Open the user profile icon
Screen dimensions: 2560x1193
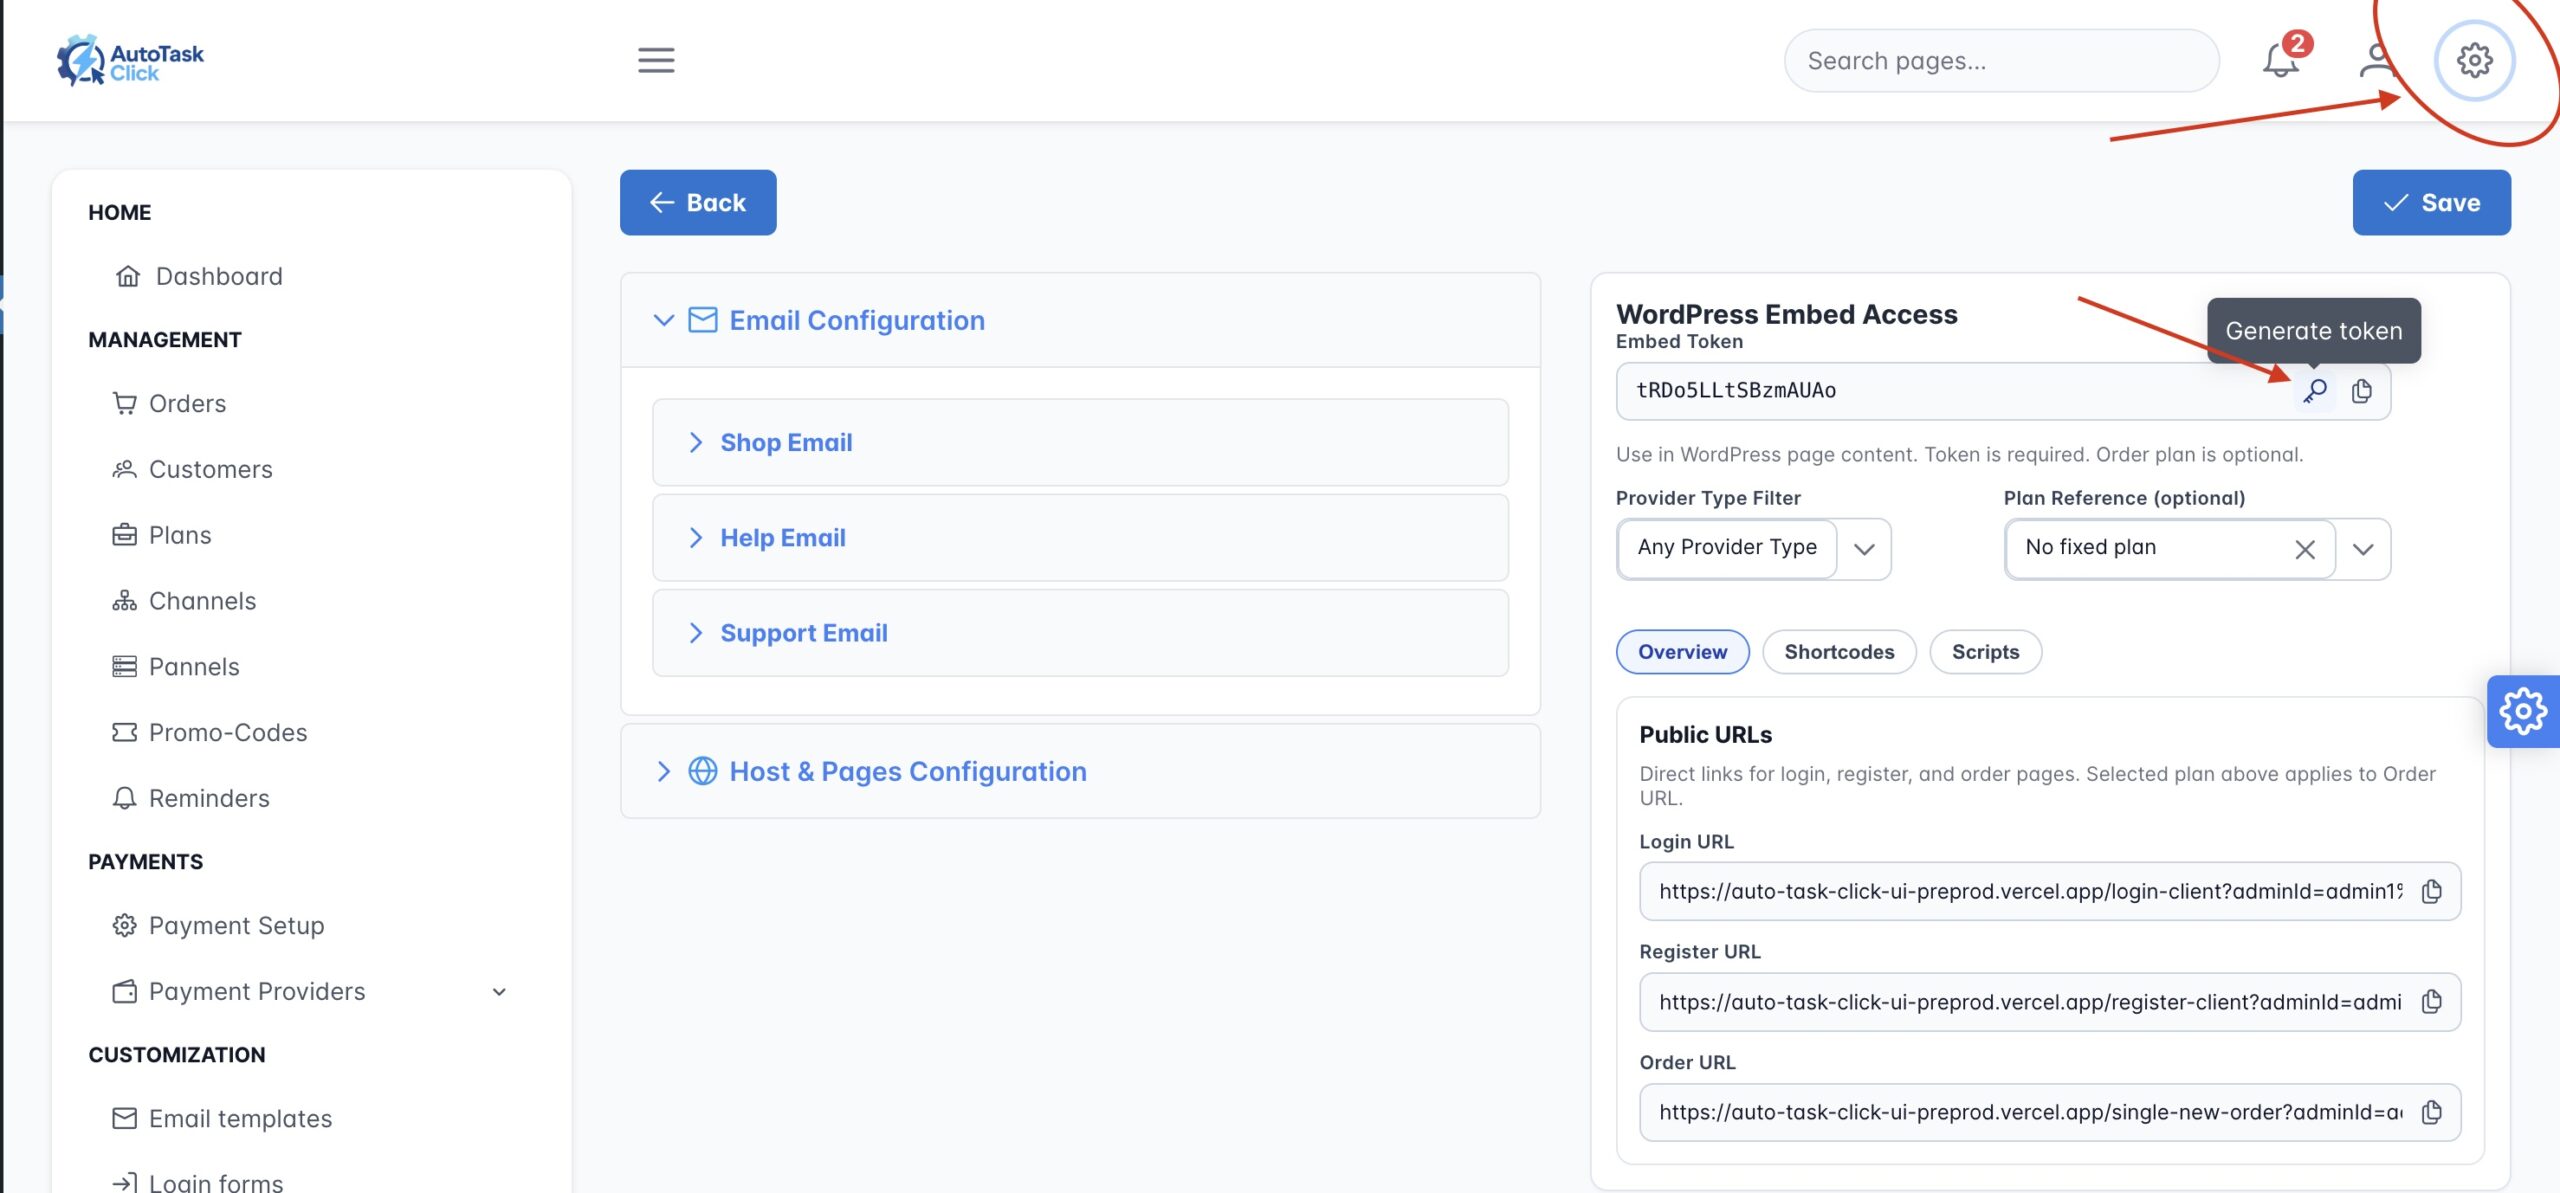2377,60
